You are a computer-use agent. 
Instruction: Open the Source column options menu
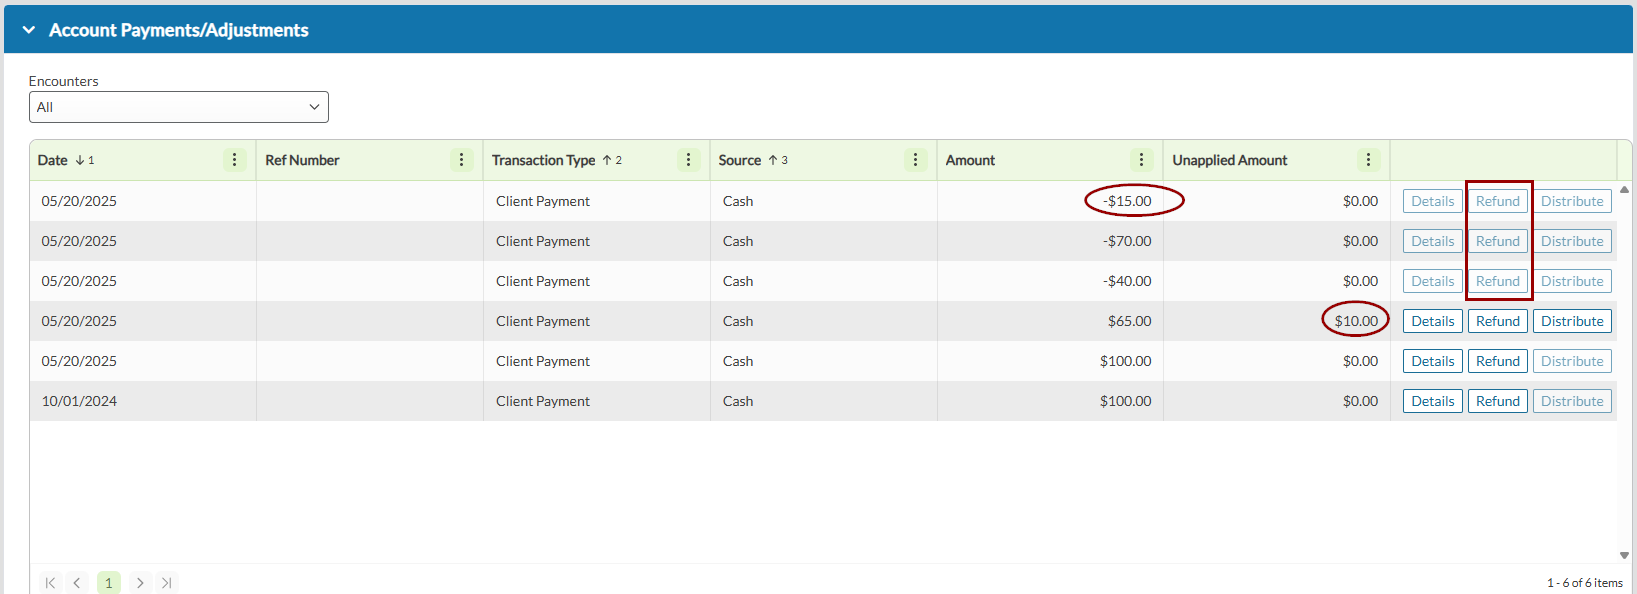click(915, 160)
